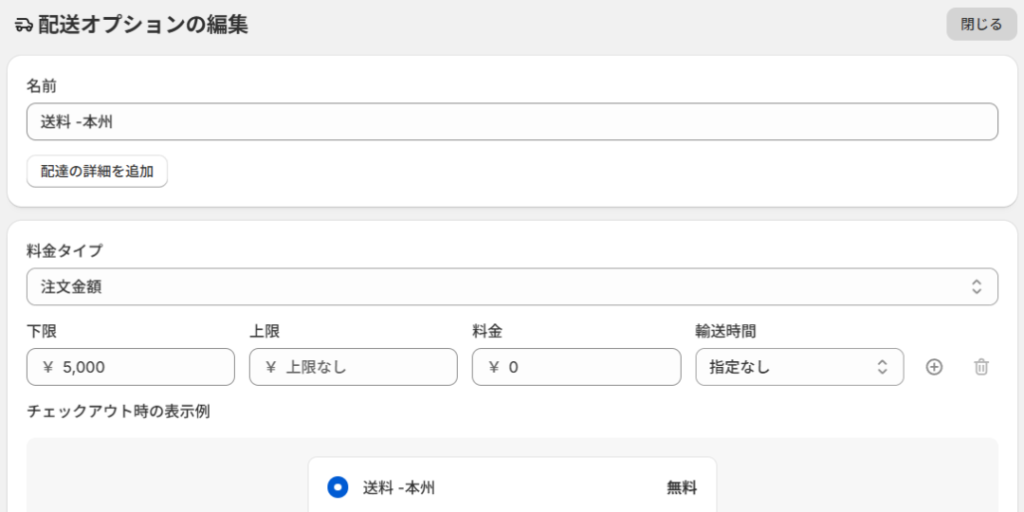Click the 閉じる button
This screenshot has width=1024, height=512.
981,25
